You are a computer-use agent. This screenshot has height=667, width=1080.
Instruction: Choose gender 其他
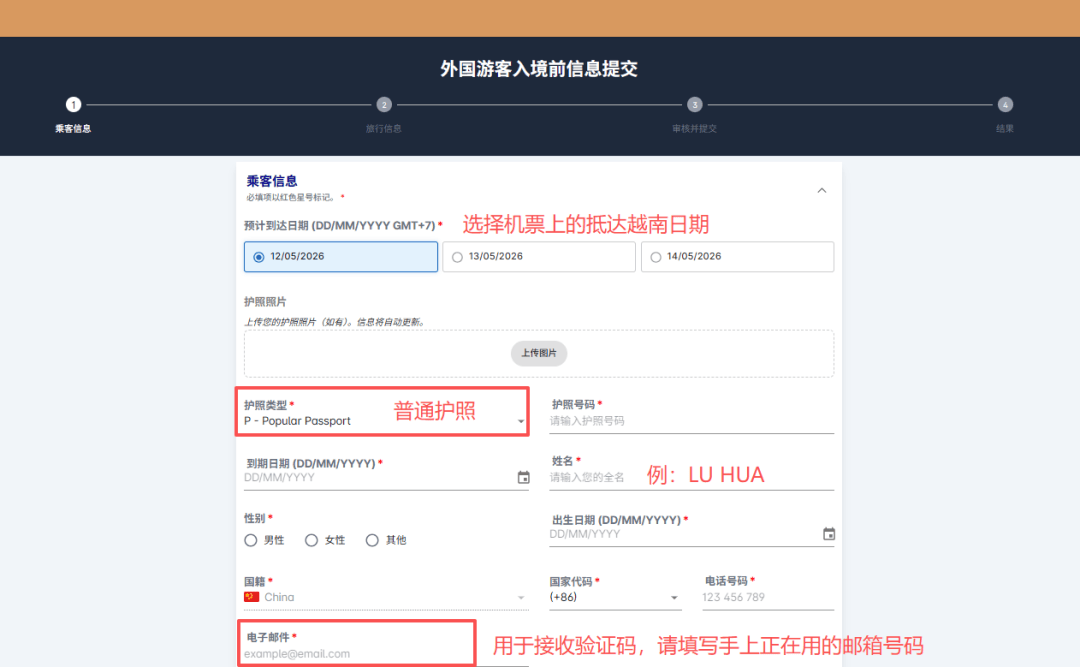372,540
